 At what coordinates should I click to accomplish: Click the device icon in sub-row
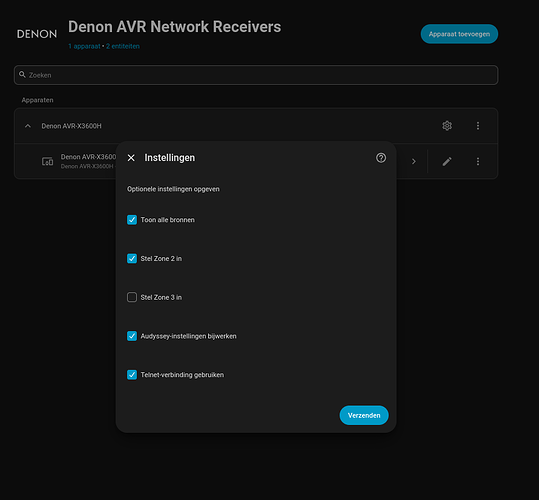[x=47, y=161]
